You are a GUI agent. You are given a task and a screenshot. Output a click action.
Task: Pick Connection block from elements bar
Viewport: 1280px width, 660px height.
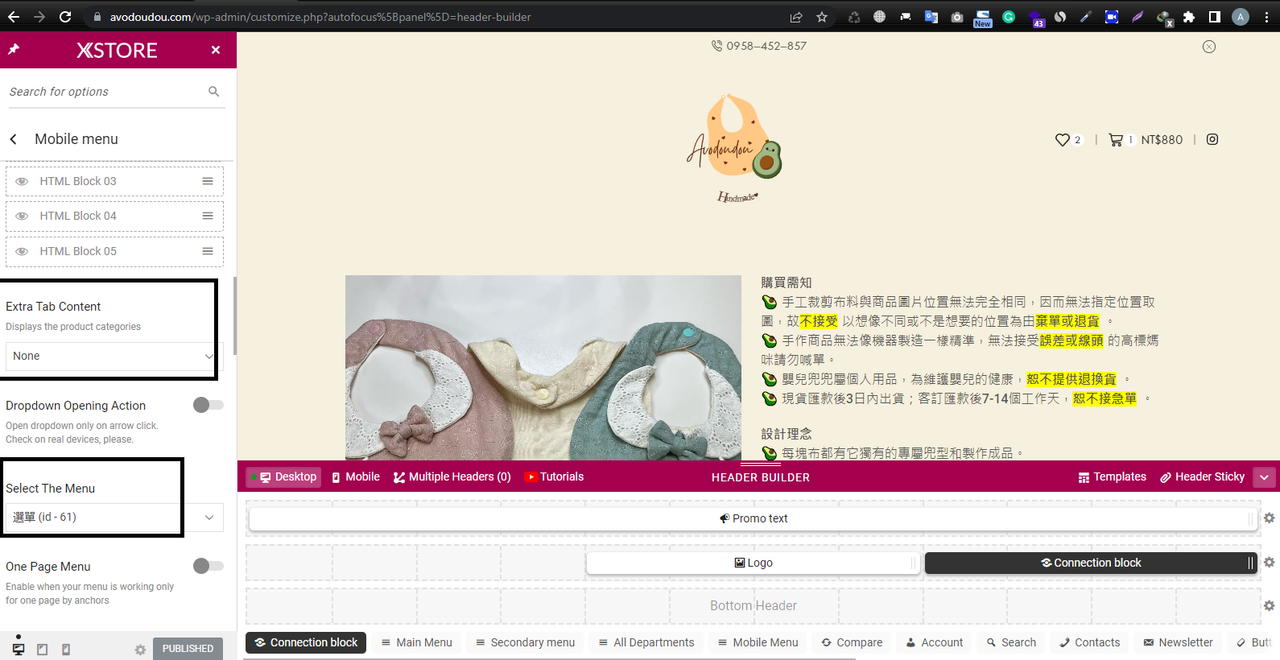point(305,643)
